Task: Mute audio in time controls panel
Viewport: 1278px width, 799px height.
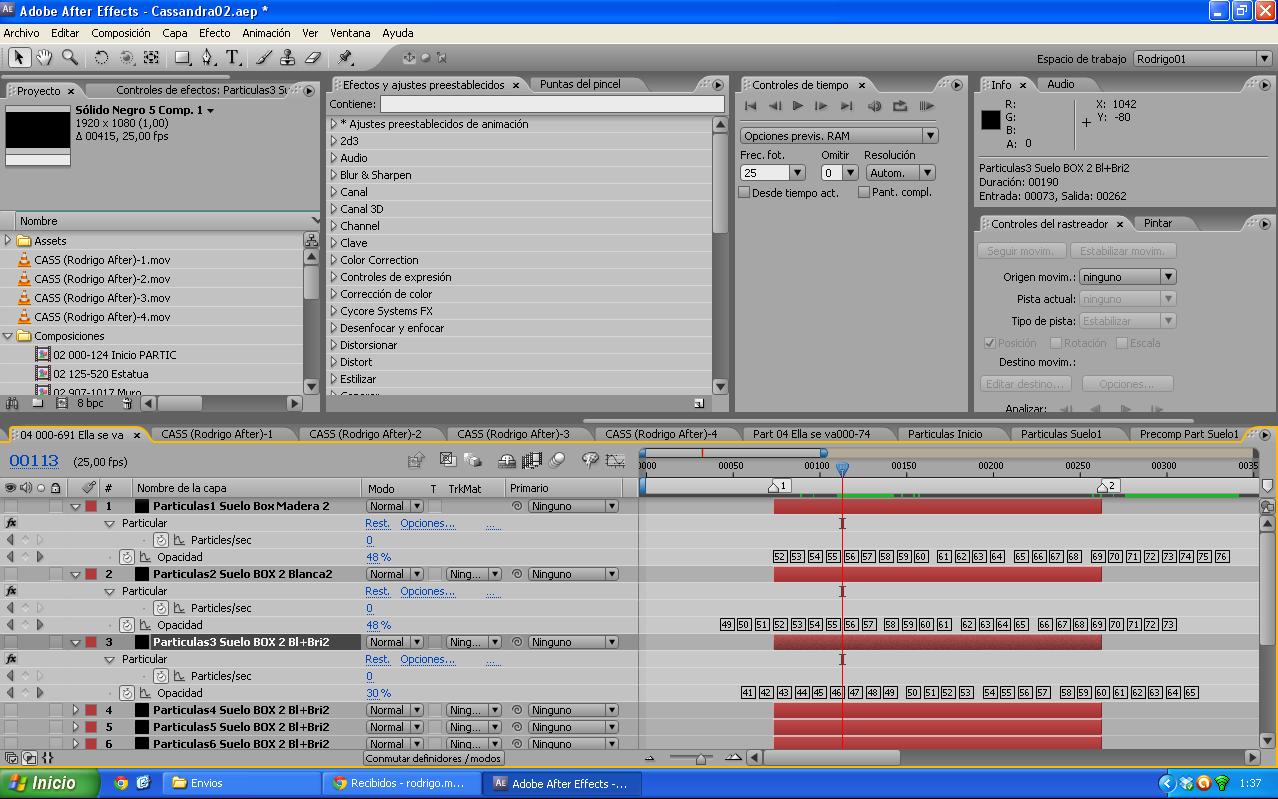Action: click(875, 106)
